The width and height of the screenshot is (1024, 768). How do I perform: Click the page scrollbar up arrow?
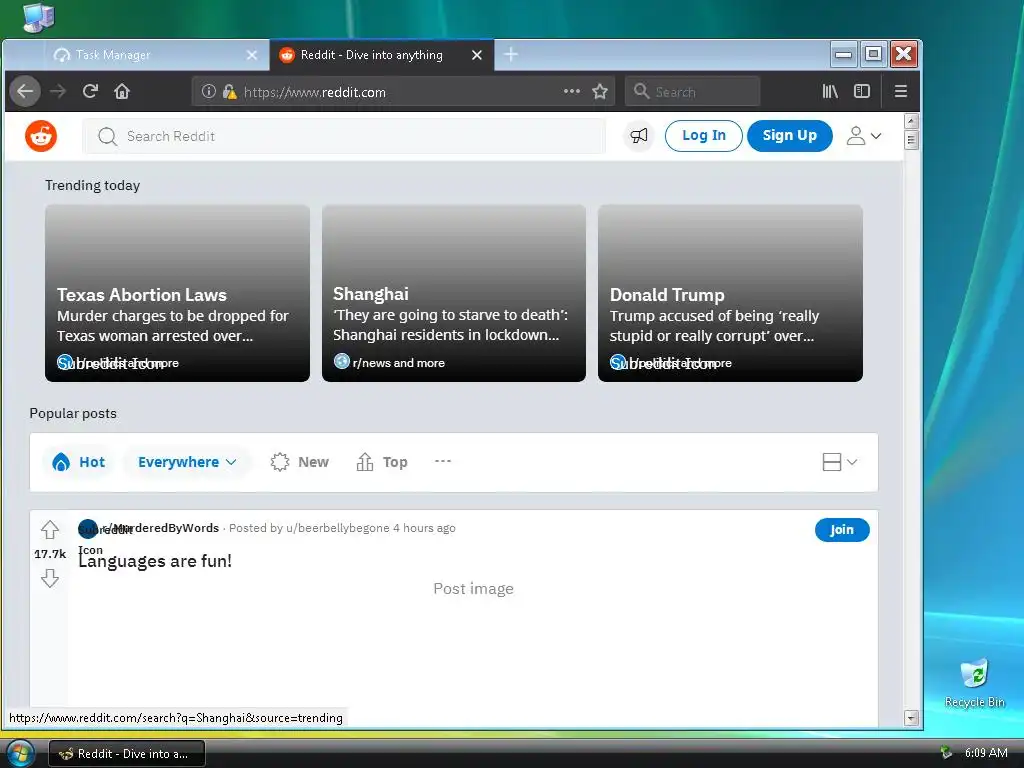[912, 121]
